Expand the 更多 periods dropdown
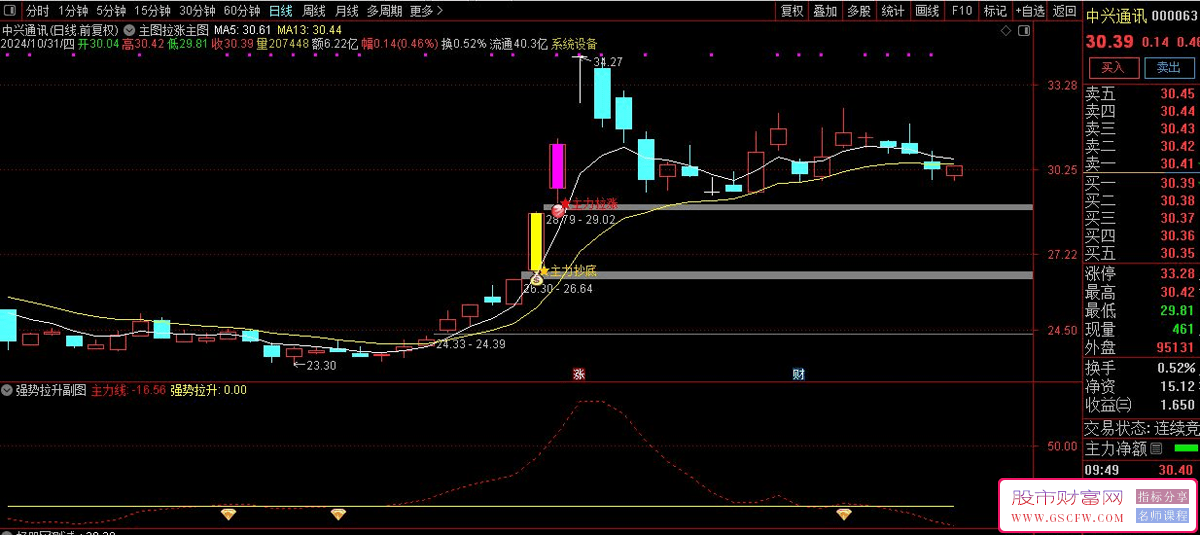Image resolution: width=1200 pixels, height=535 pixels. tap(427, 11)
